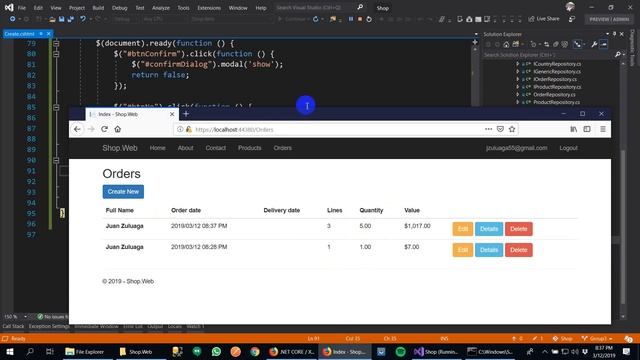Go to the About page link

coord(185,148)
